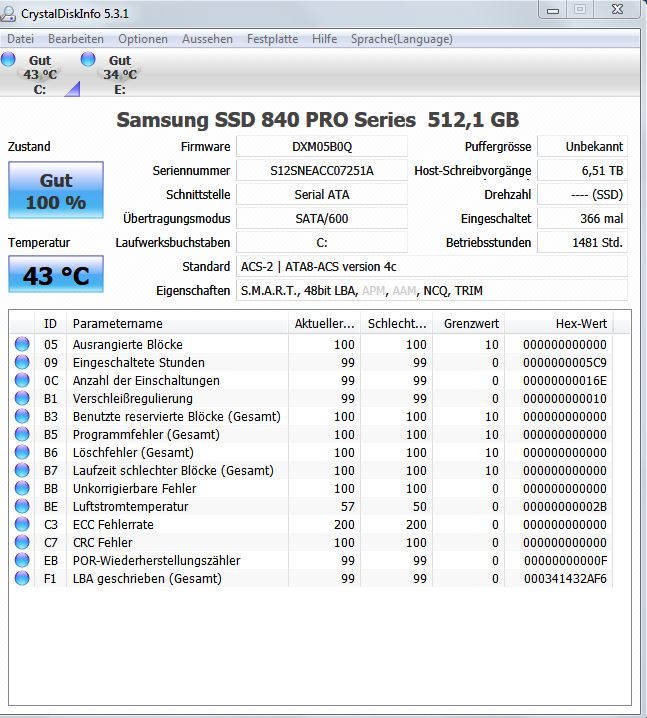Click status orb for Programmfehler (Gesamt)
This screenshot has height=718, width=647.
22,434
